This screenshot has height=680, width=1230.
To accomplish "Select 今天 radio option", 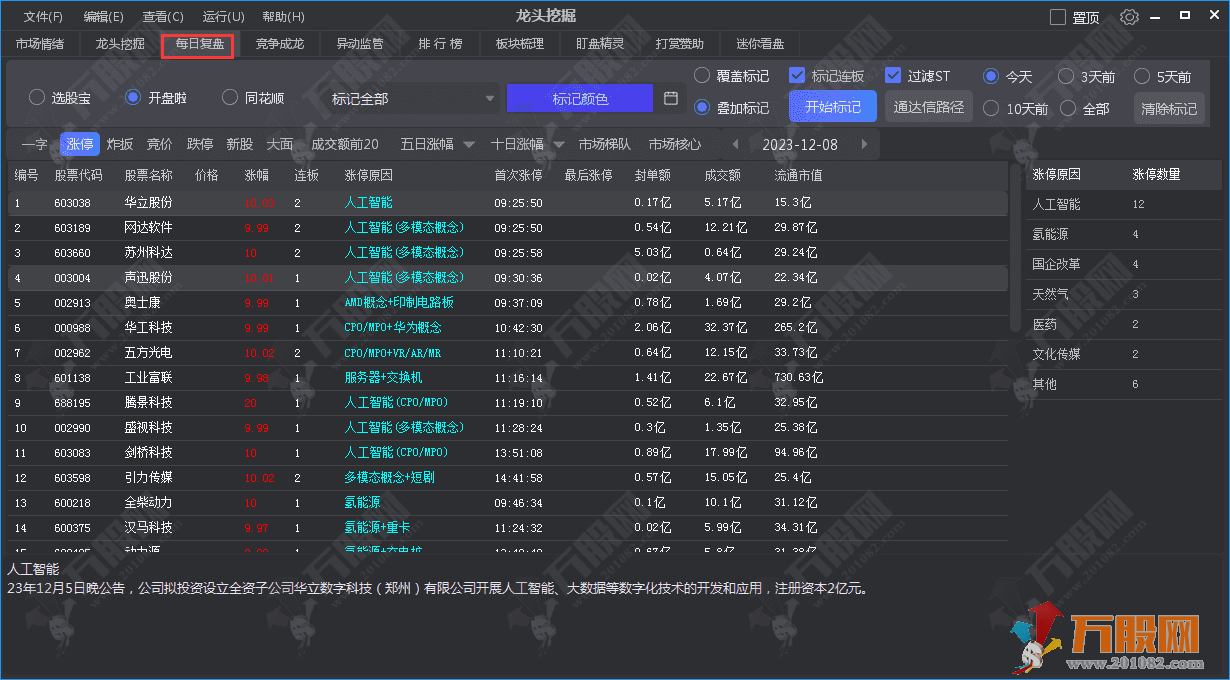I will (x=991, y=76).
